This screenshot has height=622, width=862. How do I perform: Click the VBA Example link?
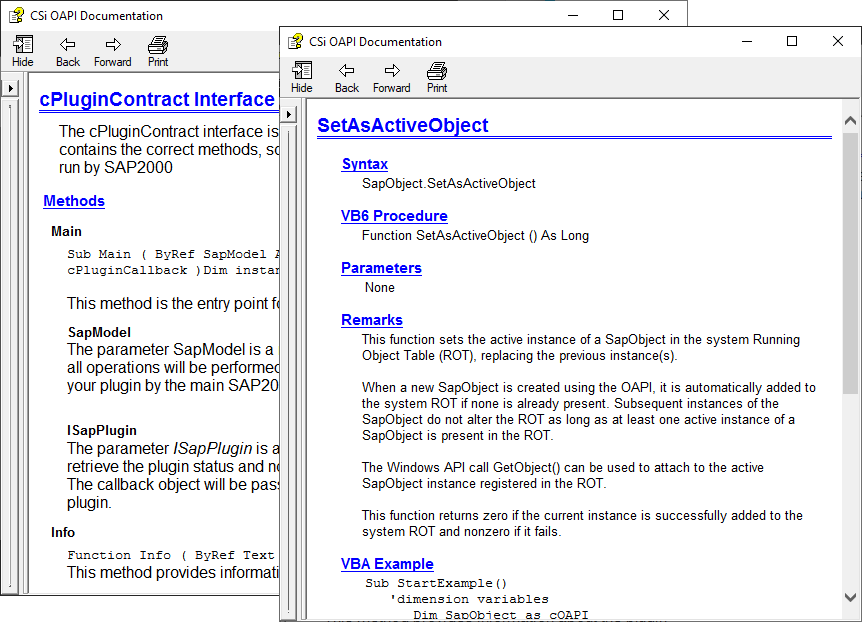click(x=387, y=563)
